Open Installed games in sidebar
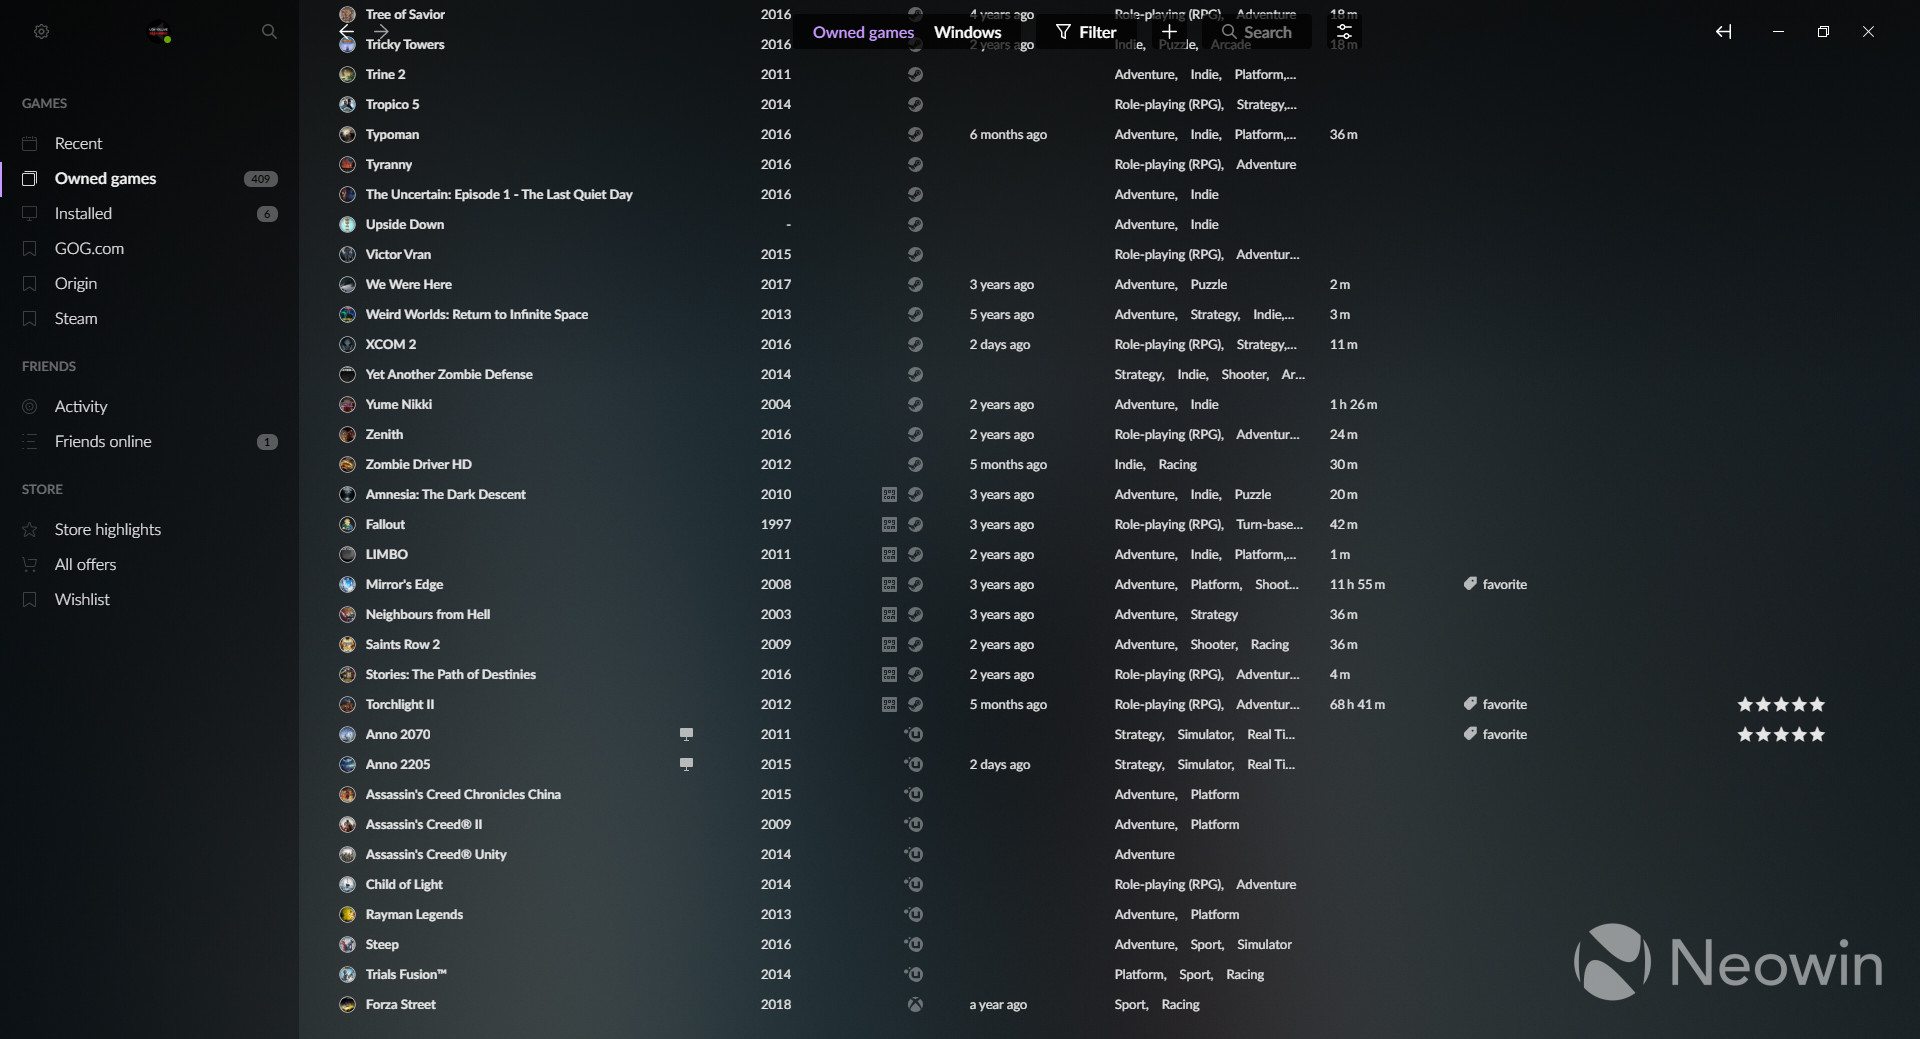The width and height of the screenshot is (1920, 1039). point(150,213)
